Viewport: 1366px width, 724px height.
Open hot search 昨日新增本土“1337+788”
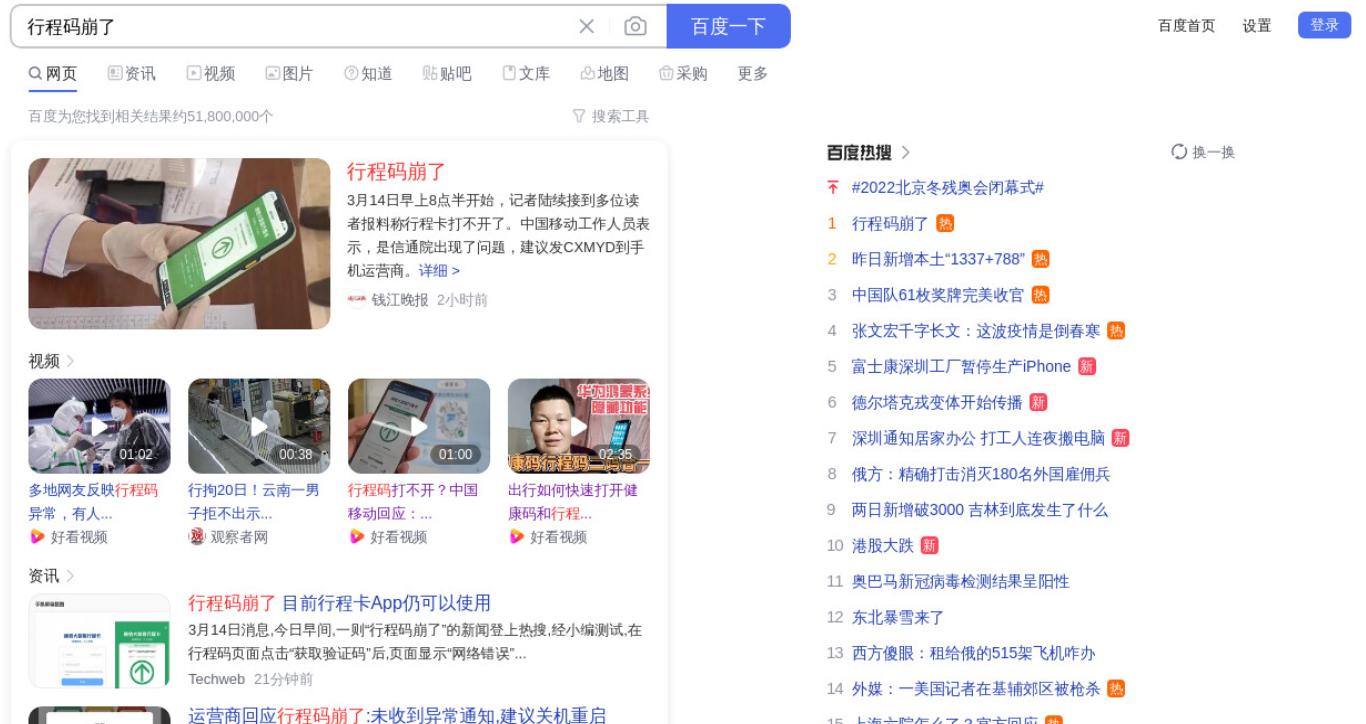pos(938,259)
